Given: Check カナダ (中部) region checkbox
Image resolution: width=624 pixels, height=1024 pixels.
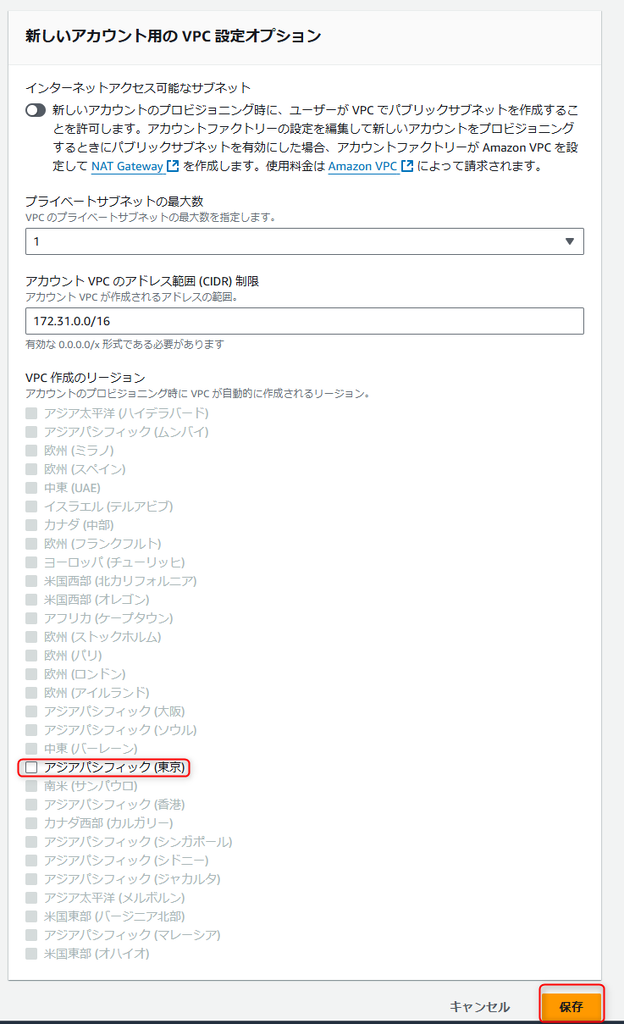Looking at the screenshot, I should (31, 525).
